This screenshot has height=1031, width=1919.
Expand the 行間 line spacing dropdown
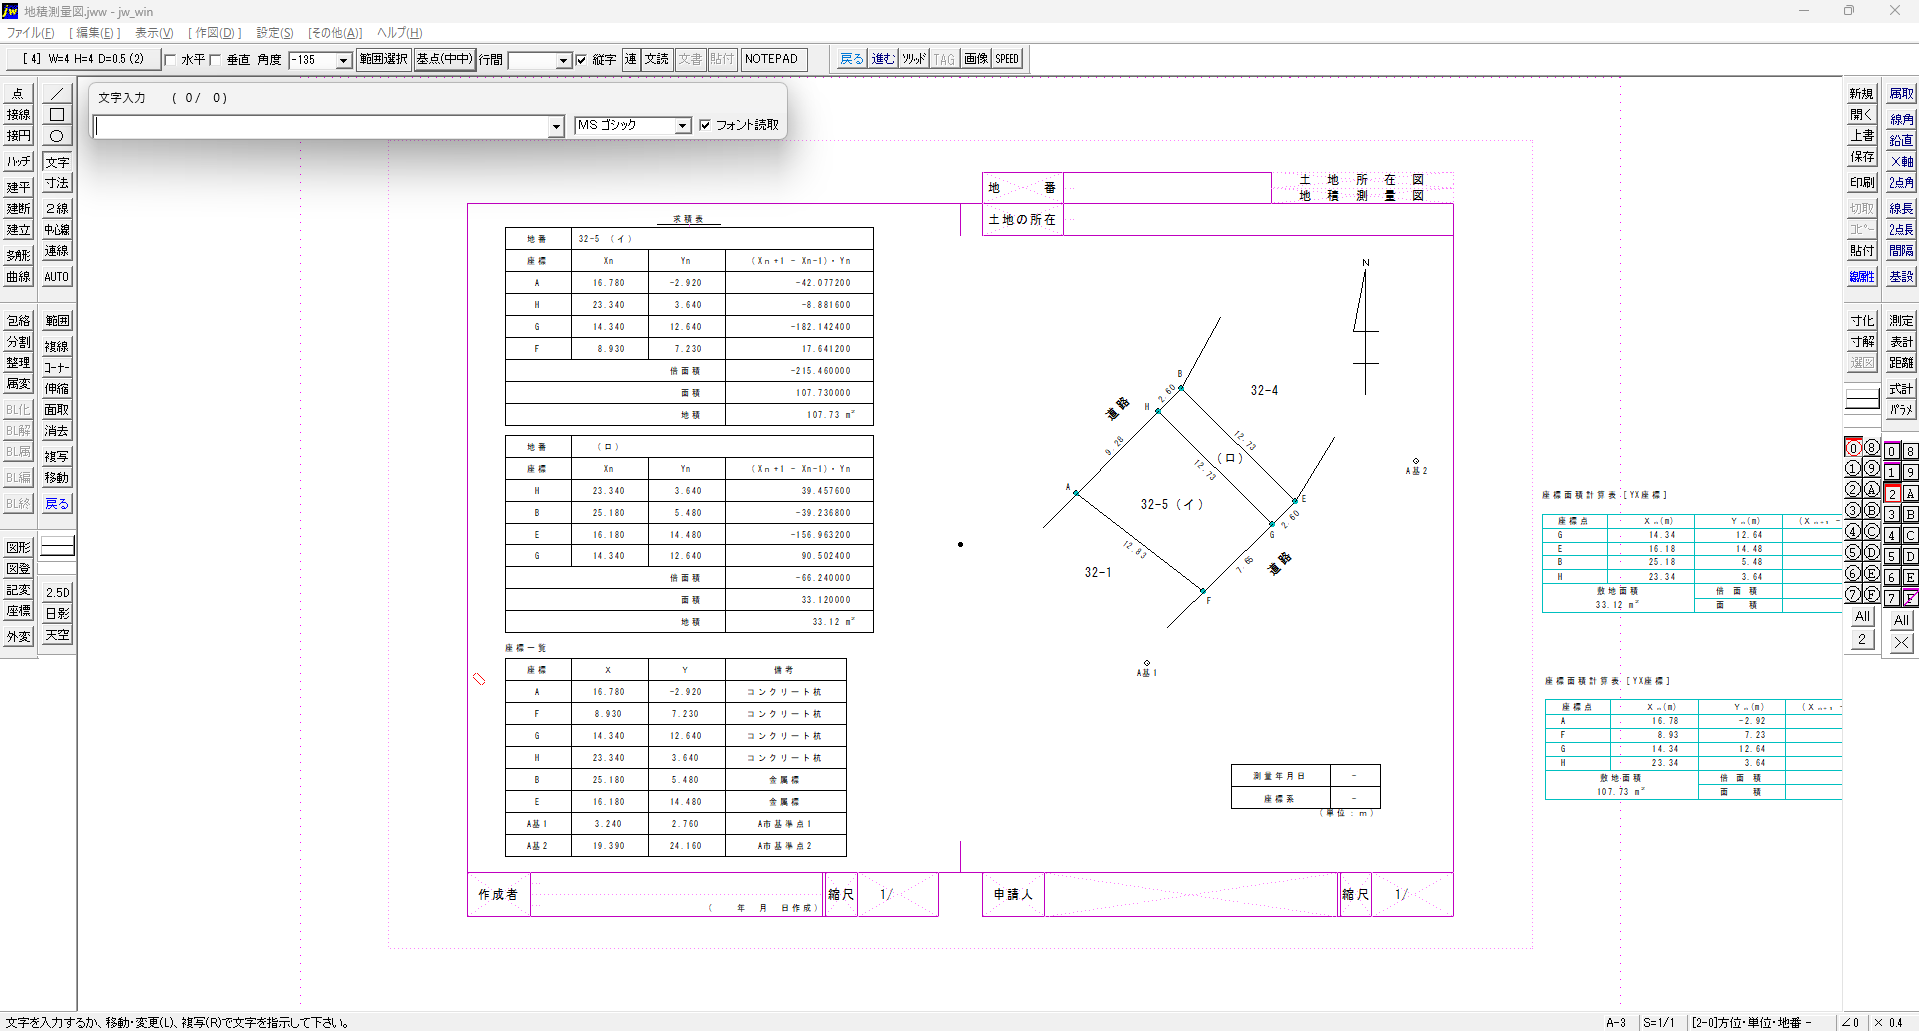coord(563,61)
